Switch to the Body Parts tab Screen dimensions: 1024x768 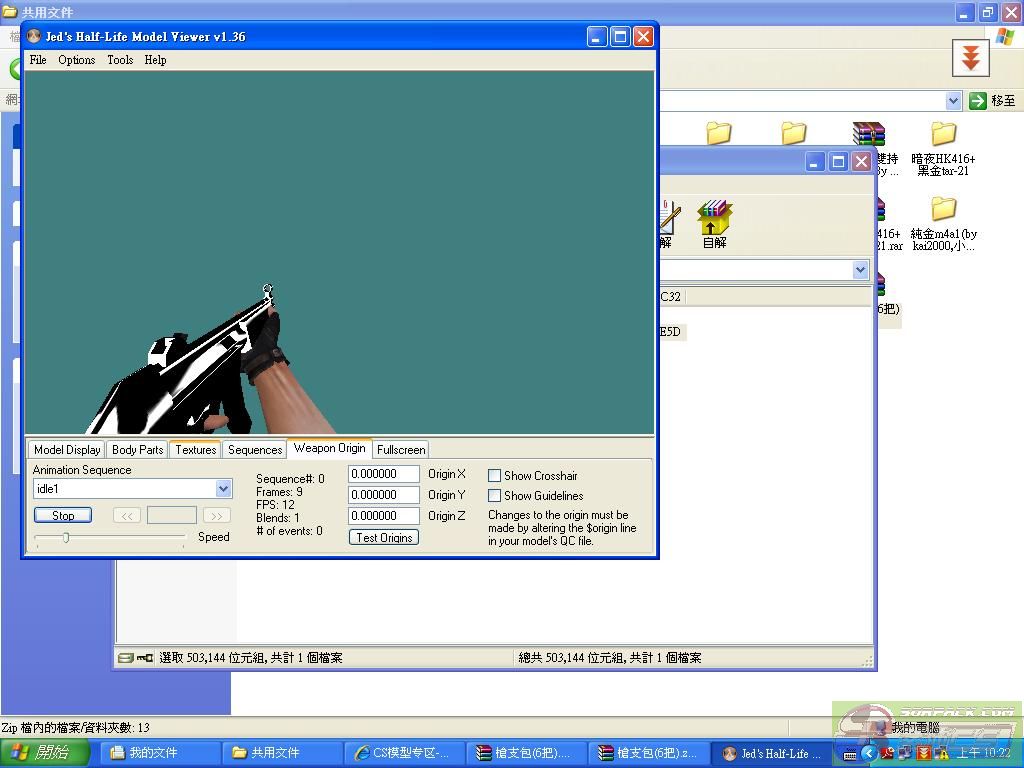[137, 450]
